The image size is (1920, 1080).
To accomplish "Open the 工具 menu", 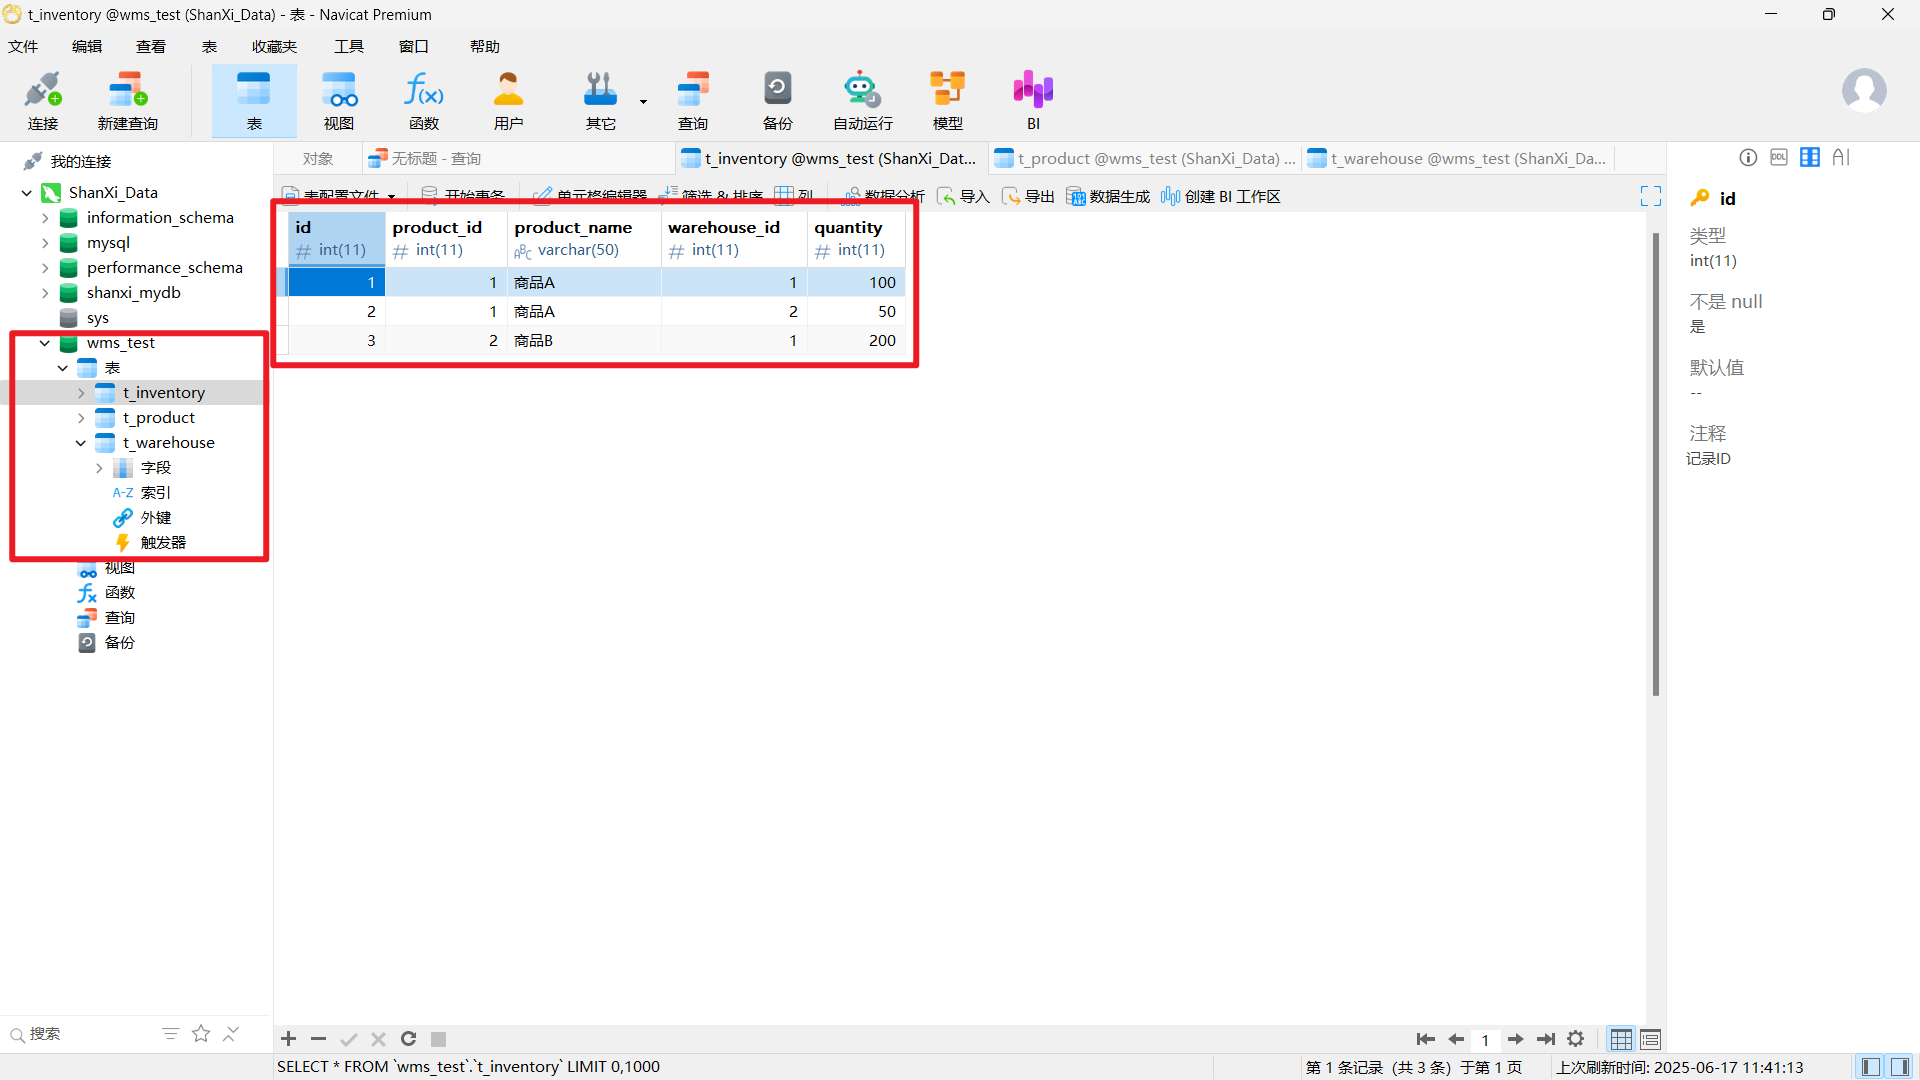I will click(348, 46).
